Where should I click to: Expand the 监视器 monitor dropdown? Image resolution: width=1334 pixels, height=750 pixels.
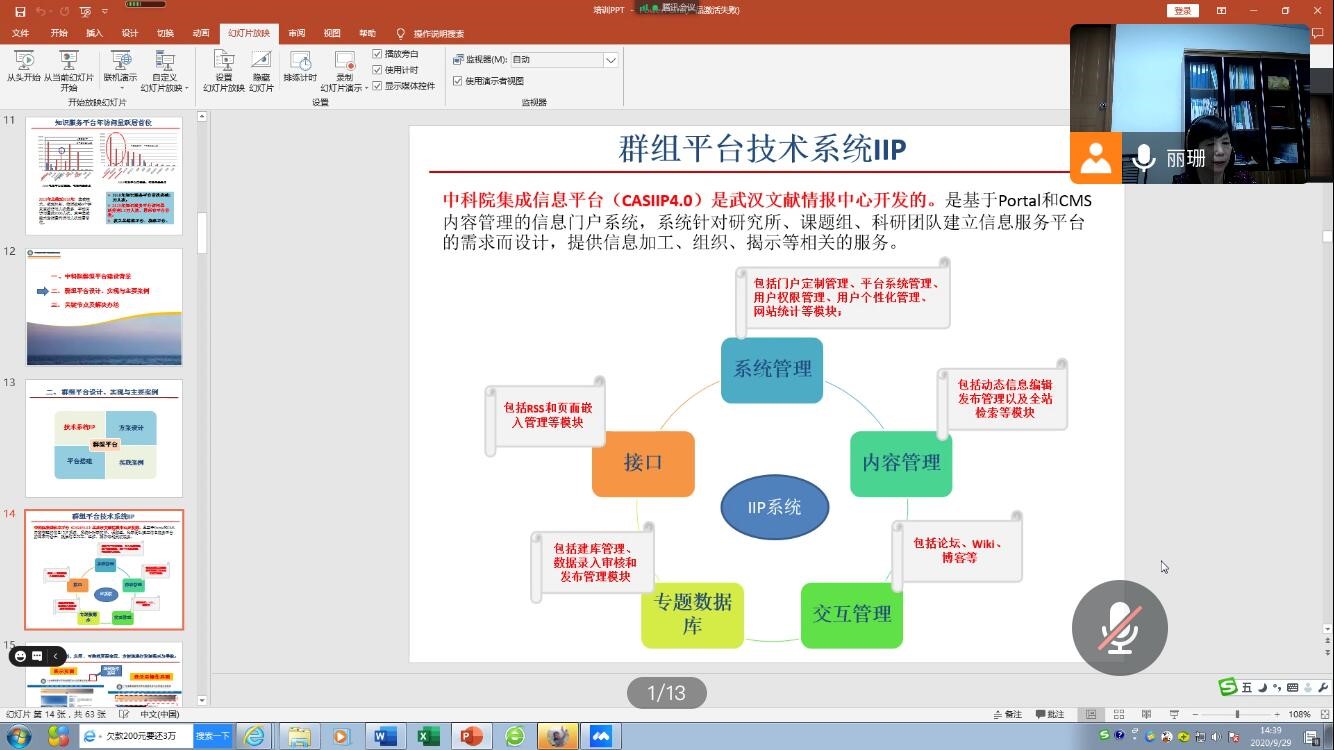pos(610,60)
